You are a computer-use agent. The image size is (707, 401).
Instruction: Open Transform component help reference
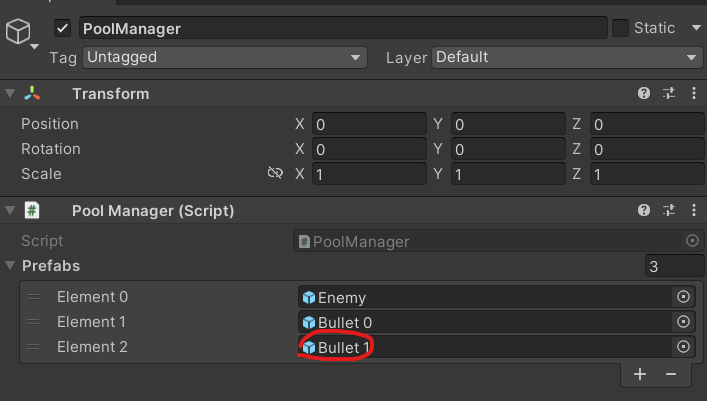point(645,94)
